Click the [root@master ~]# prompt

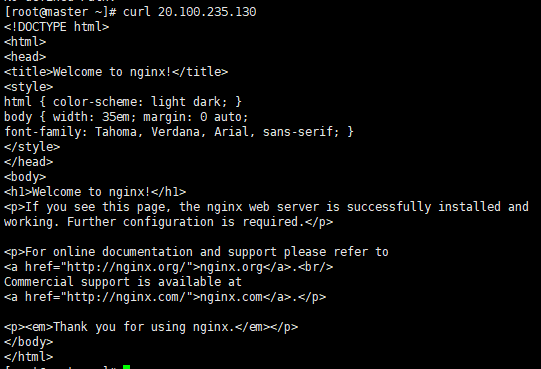click(60, 12)
